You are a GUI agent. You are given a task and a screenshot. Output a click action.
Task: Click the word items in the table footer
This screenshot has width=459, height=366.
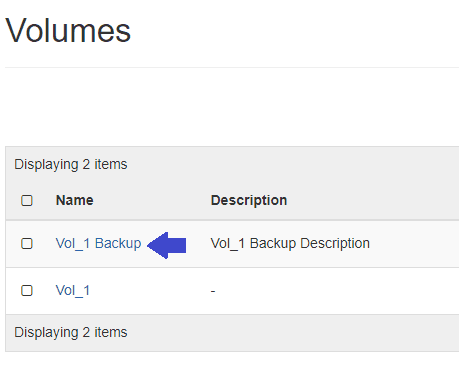point(111,332)
